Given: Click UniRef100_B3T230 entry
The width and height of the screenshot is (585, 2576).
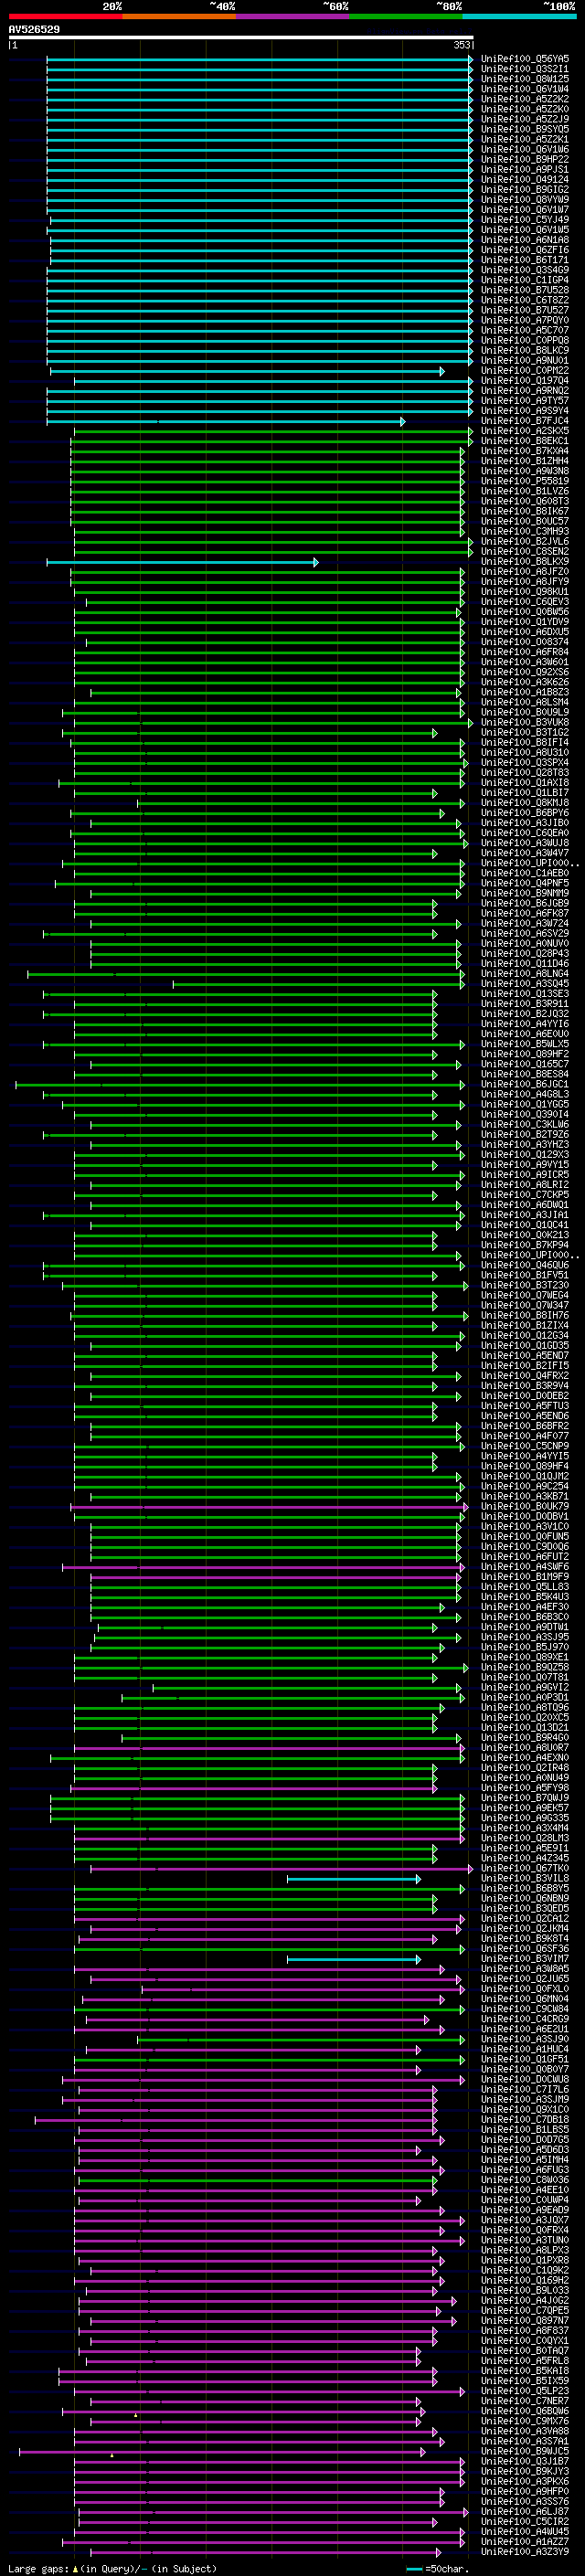Looking at the screenshot, I should pos(525,1285).
